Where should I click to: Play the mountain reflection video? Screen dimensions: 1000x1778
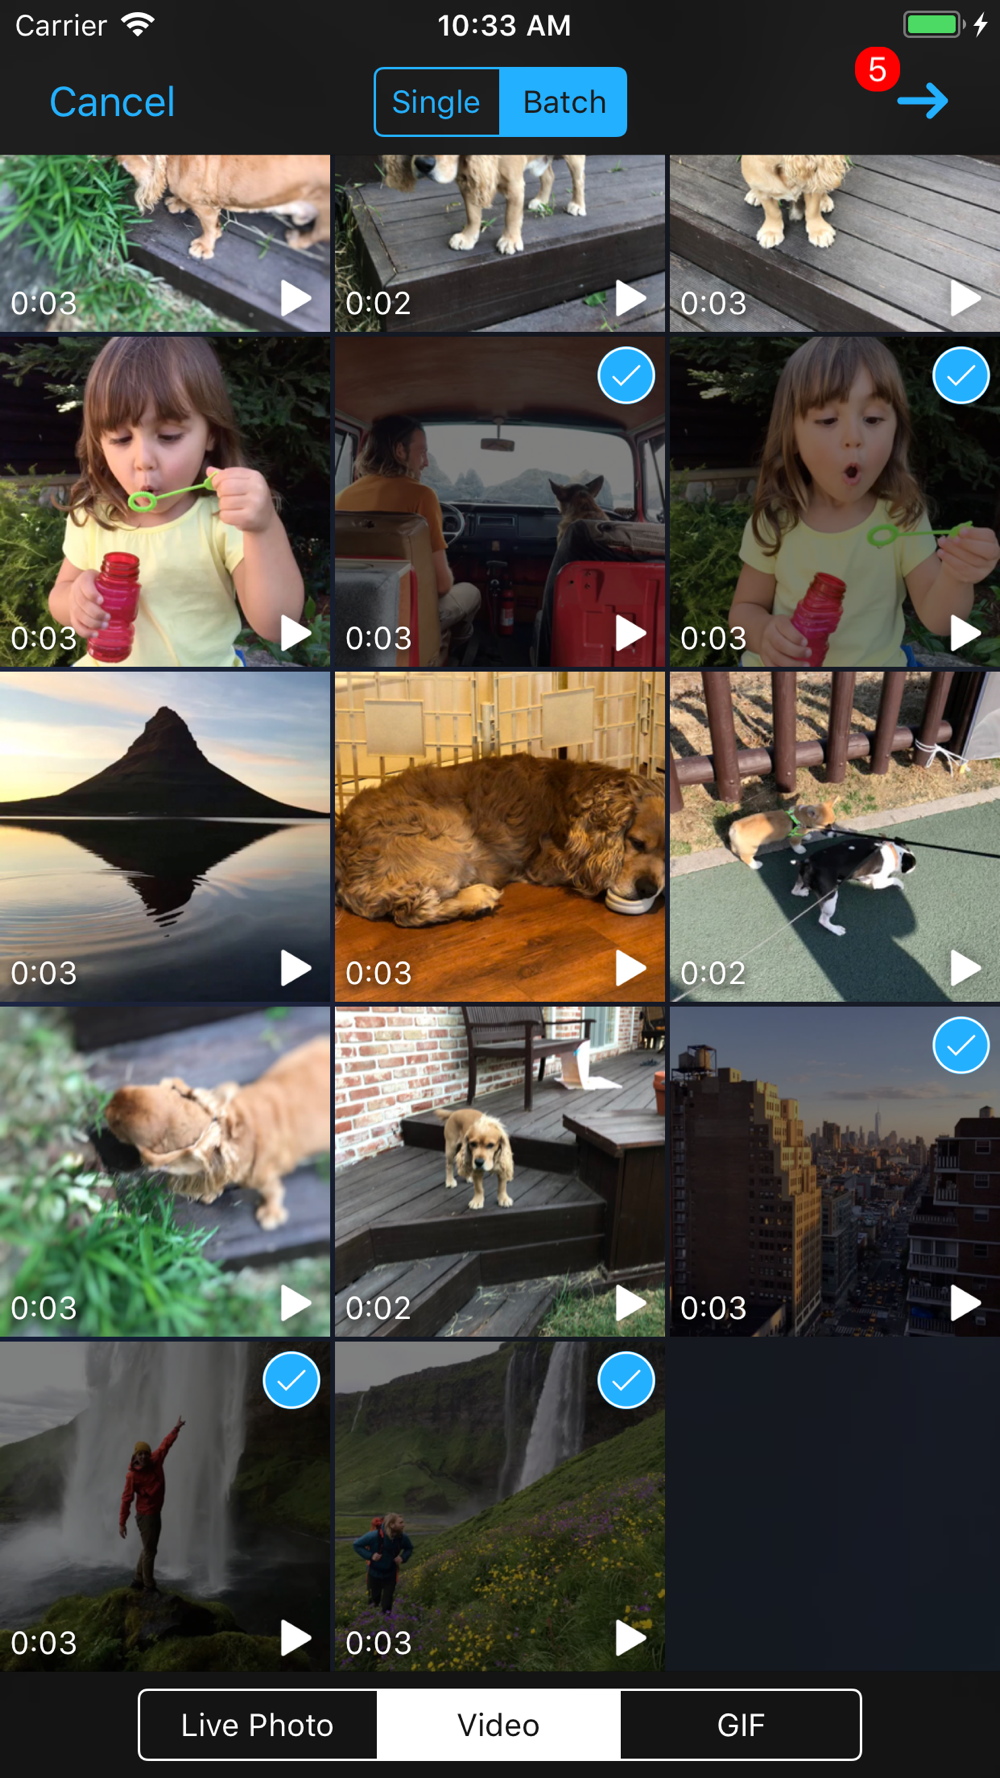coord(295,968)
